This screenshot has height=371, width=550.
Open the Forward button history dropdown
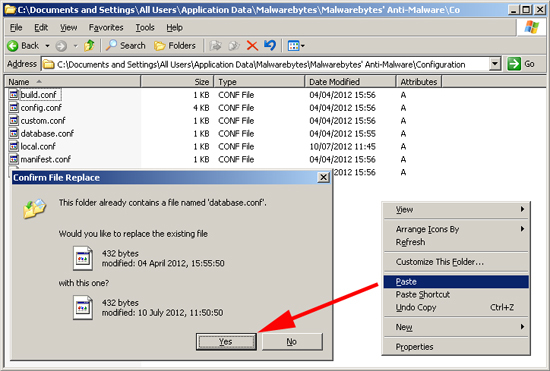tap(75, 46)
